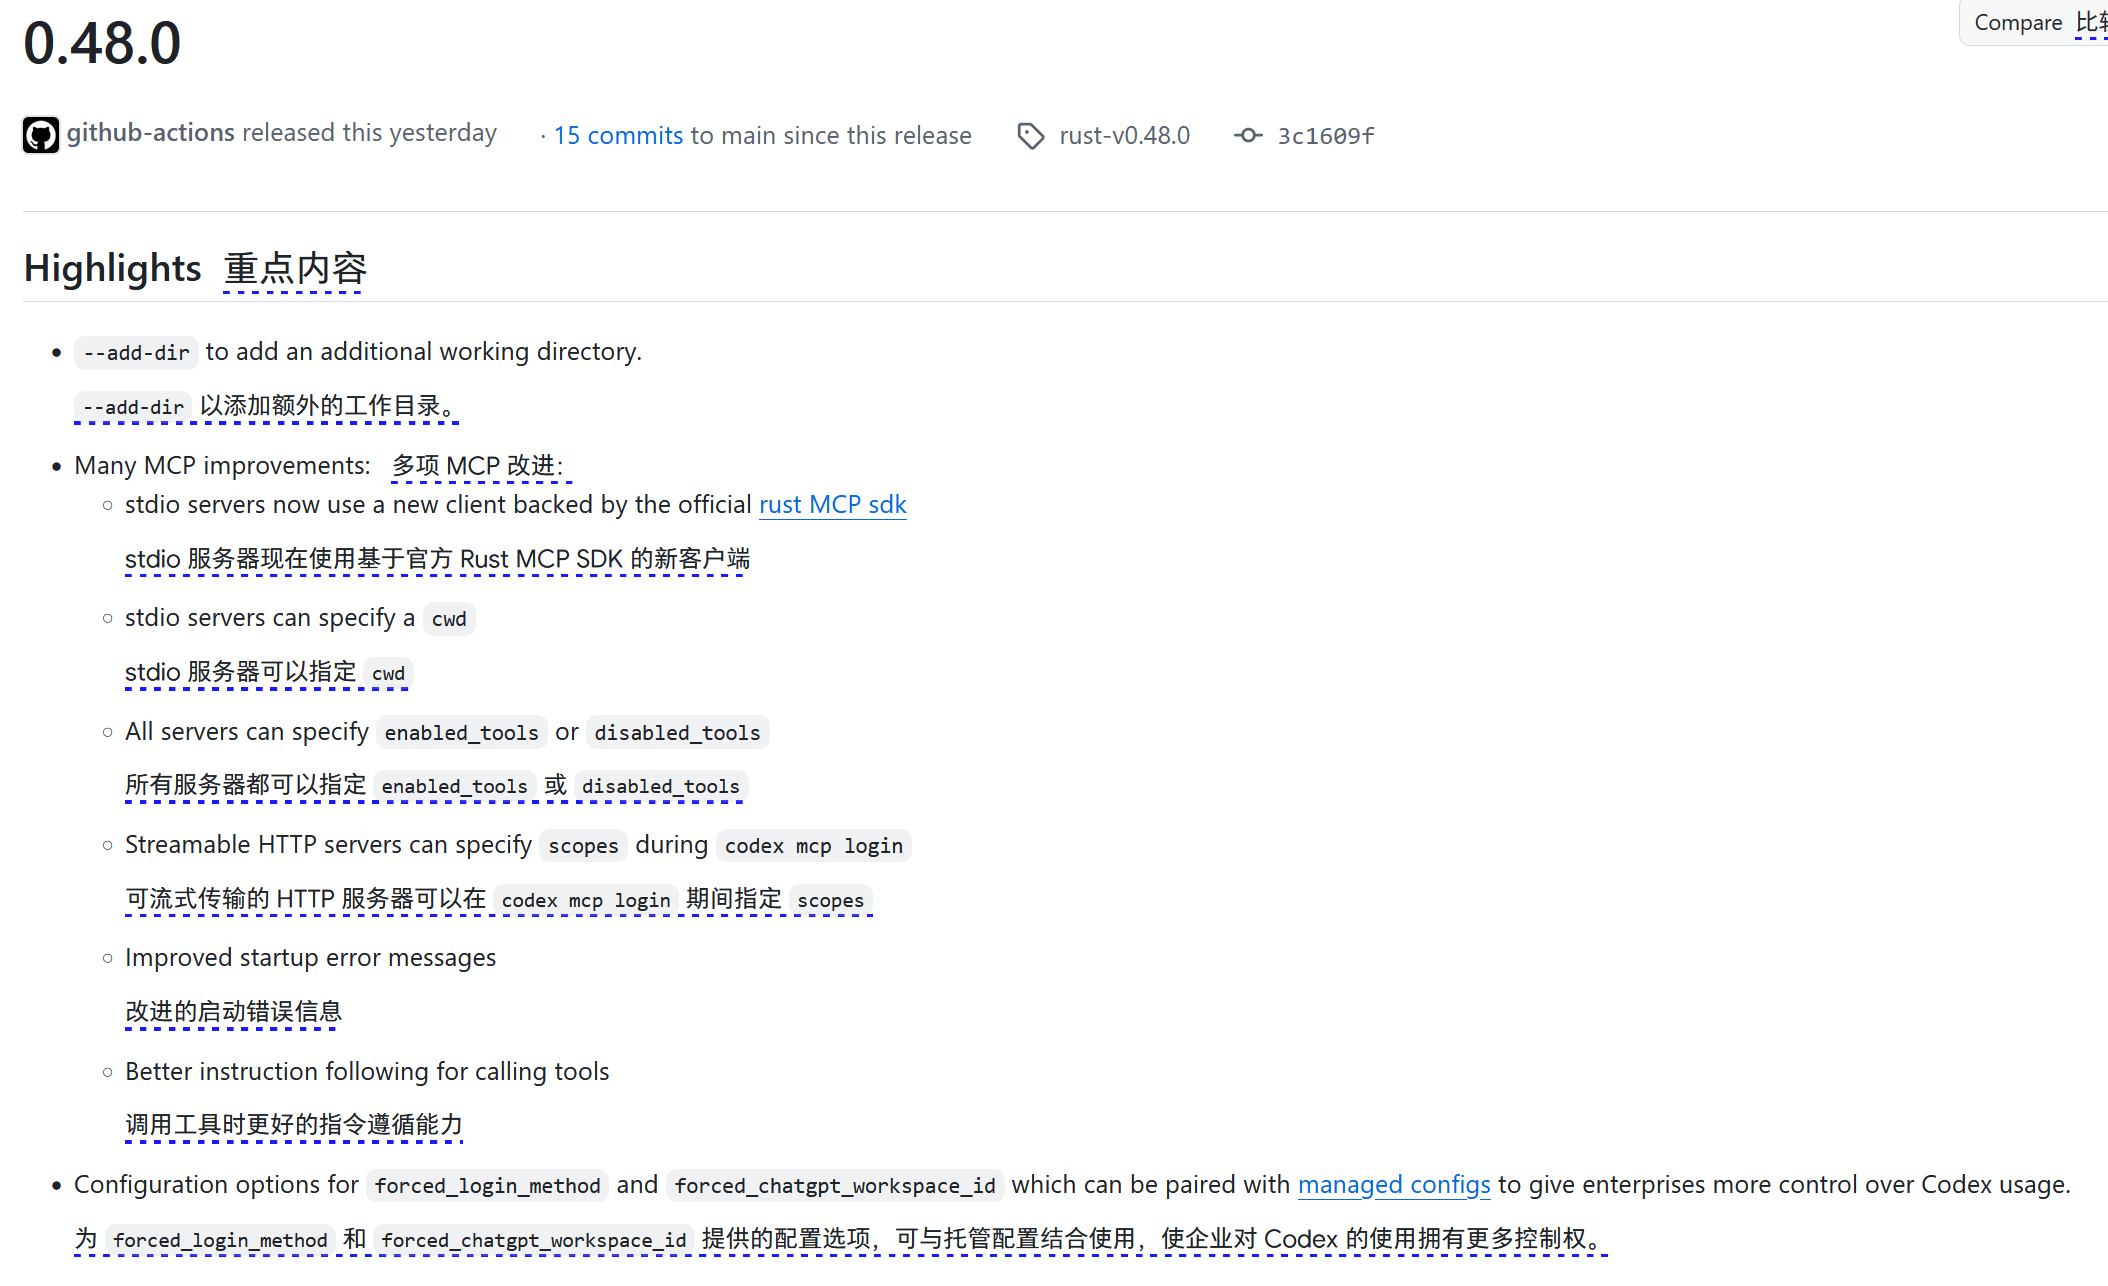The width and height of the screenshot is (2108, 1286).
Task: Click the Highlights section heading
Action: tap(113, 269)
